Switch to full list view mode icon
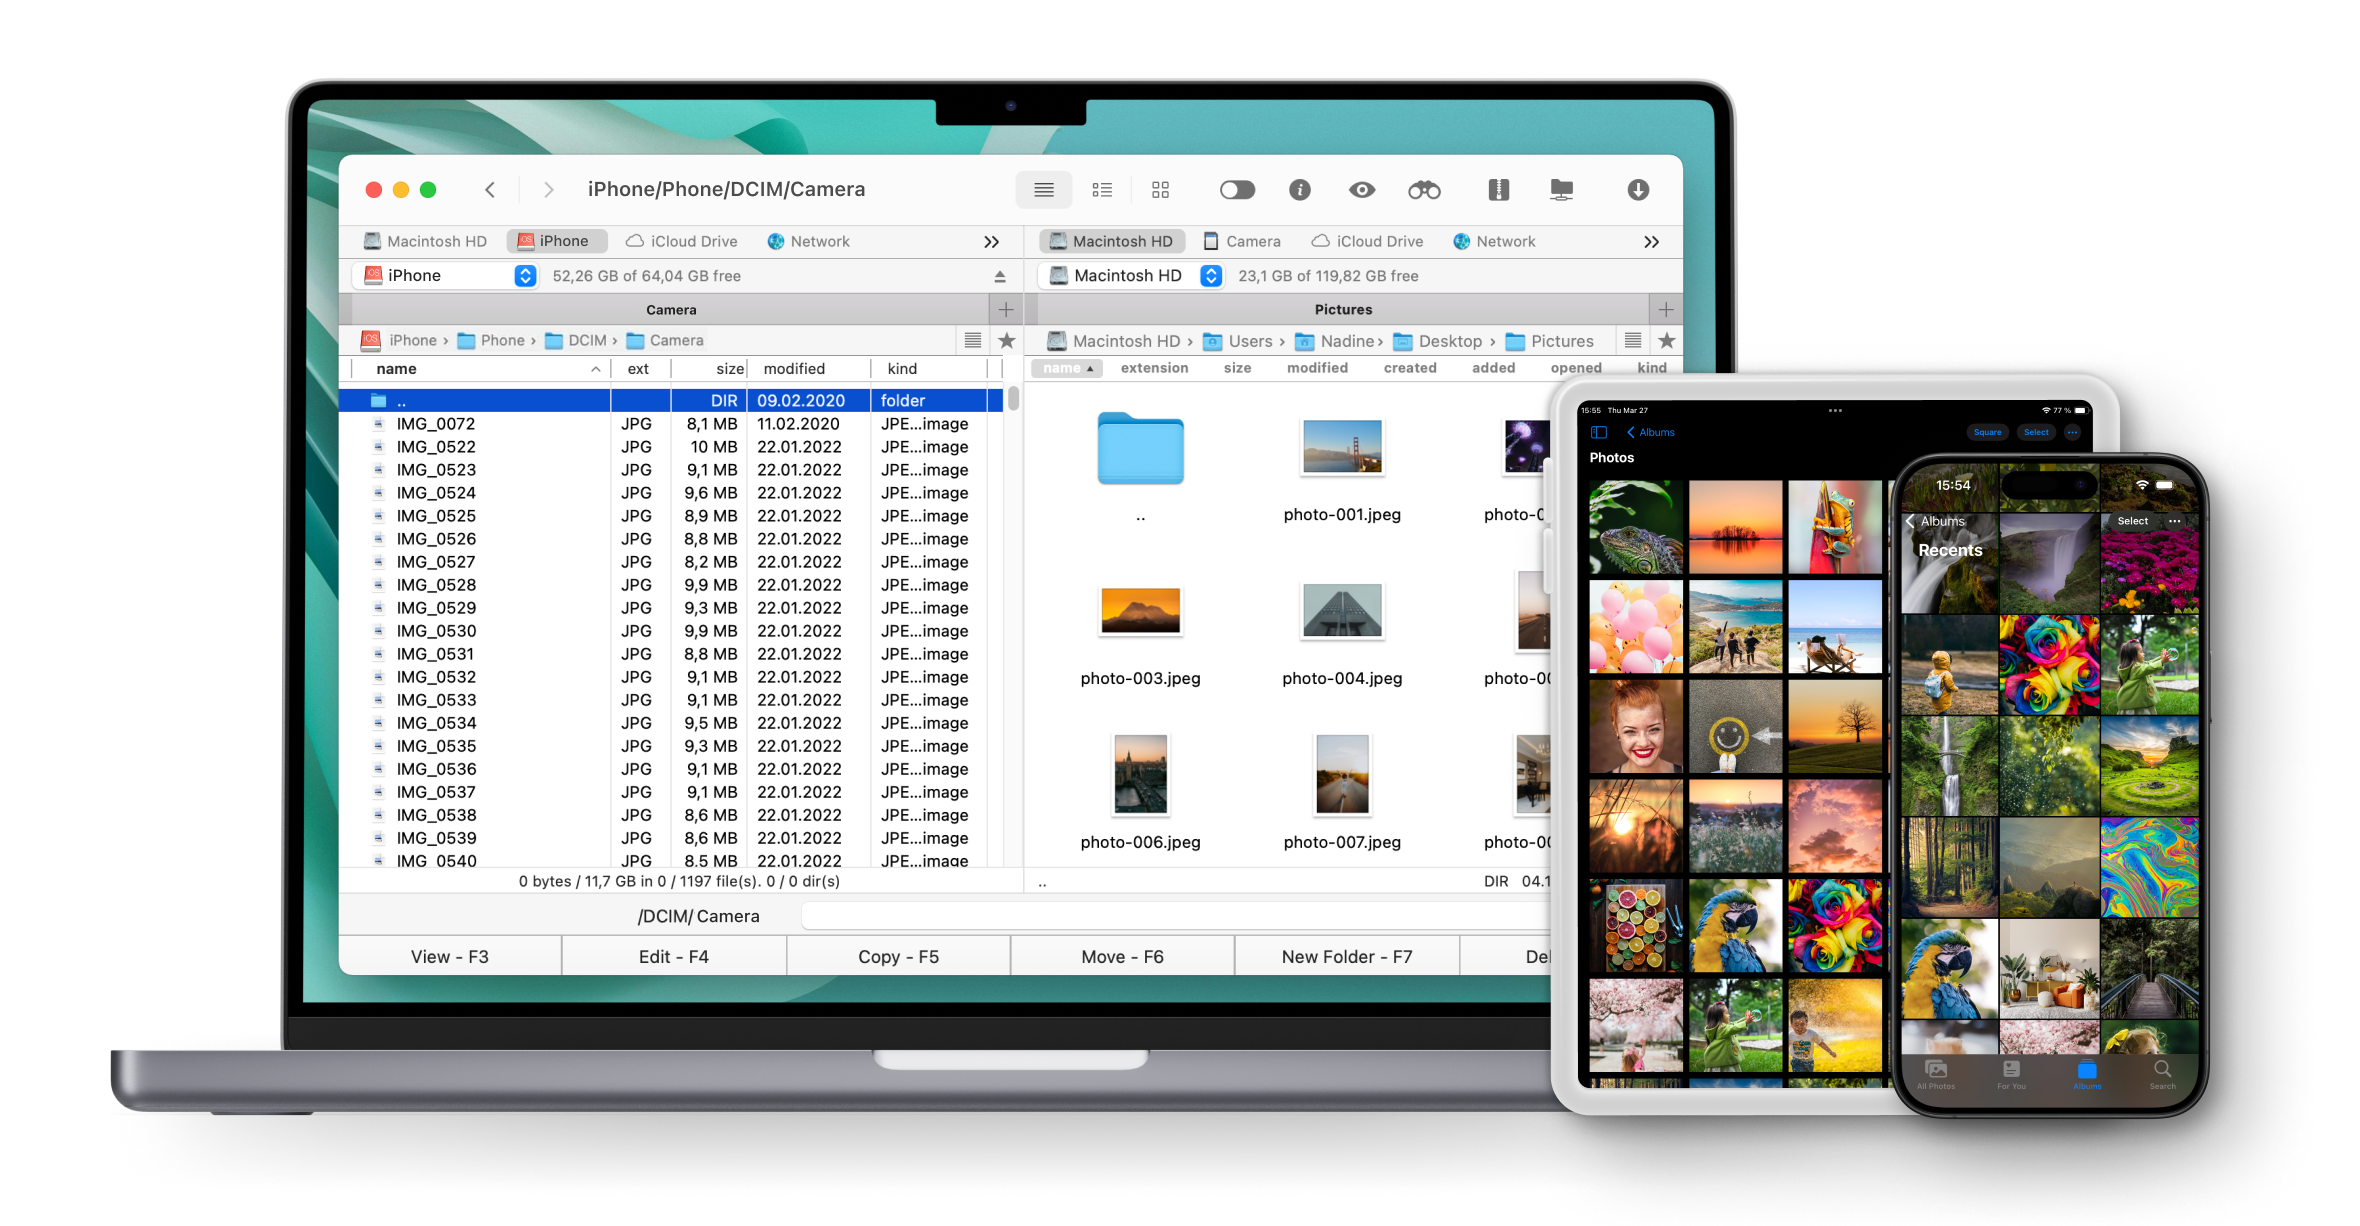 [x=1043, y=190]
